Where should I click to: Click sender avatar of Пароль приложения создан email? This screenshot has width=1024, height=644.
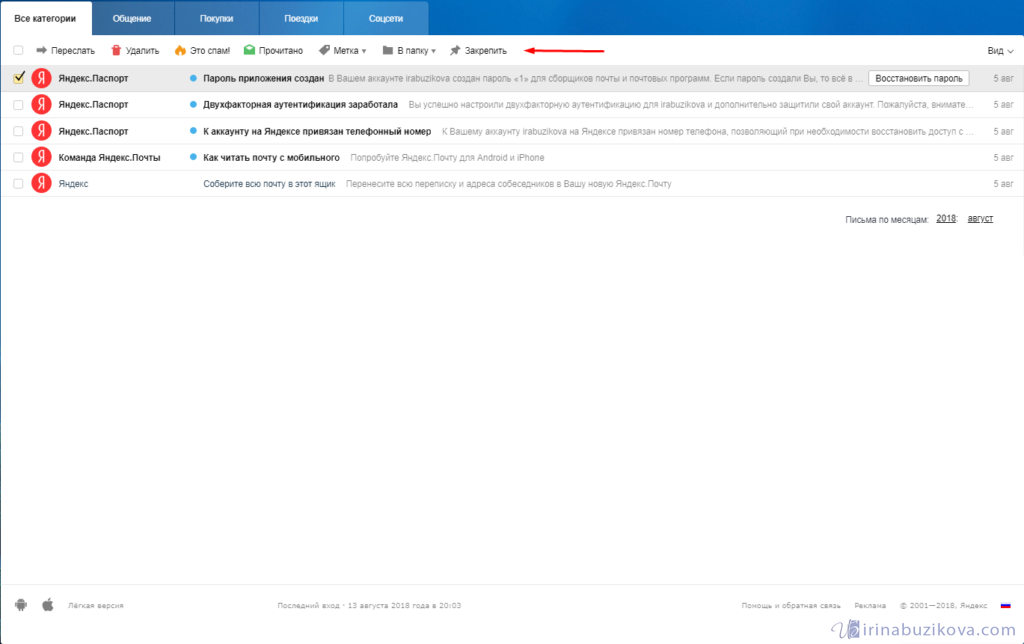click(42, 78)
